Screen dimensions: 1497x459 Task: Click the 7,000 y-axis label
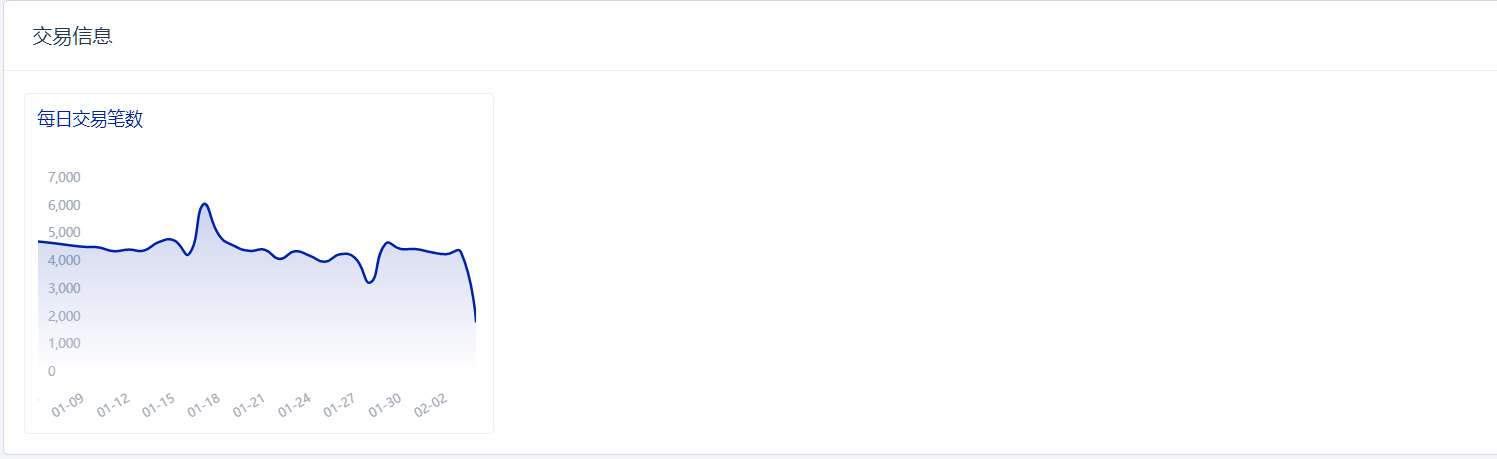click(64, 178)
